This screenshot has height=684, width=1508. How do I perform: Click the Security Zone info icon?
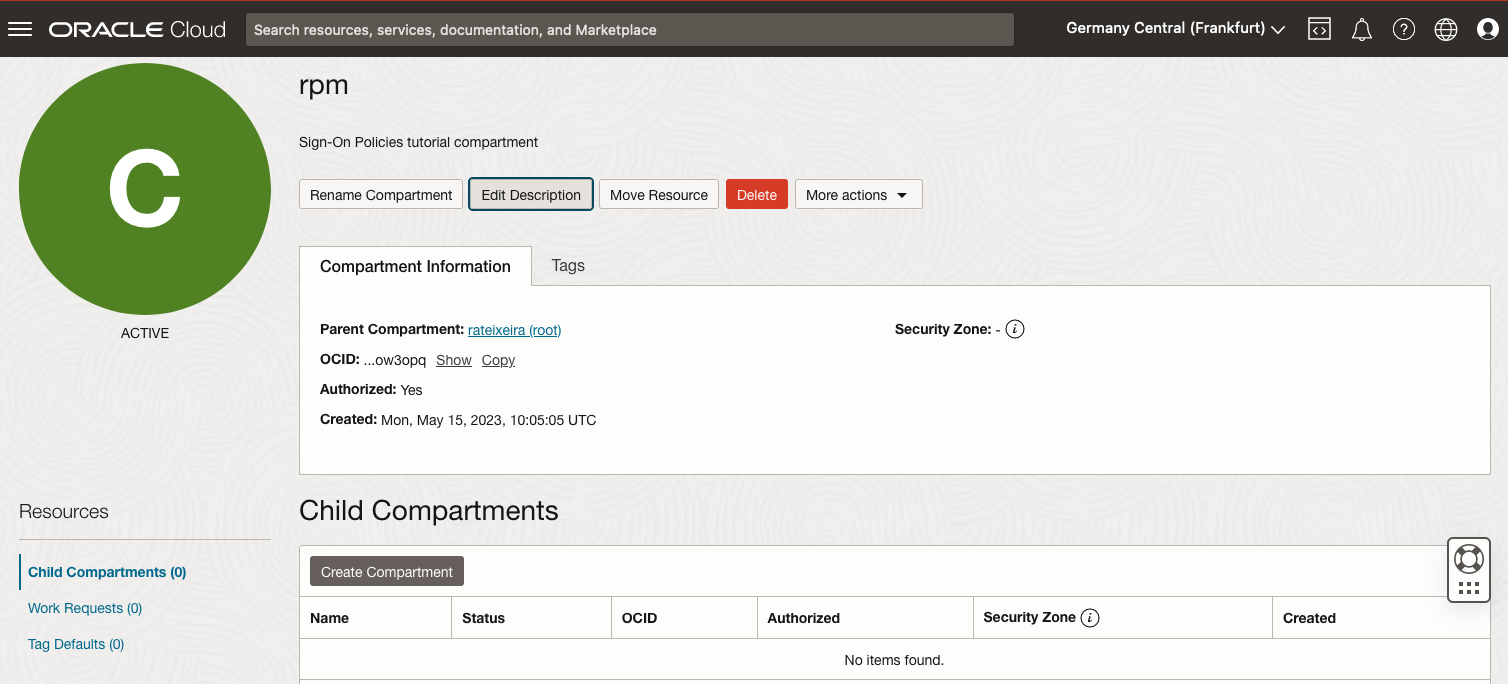point(1014,328)
